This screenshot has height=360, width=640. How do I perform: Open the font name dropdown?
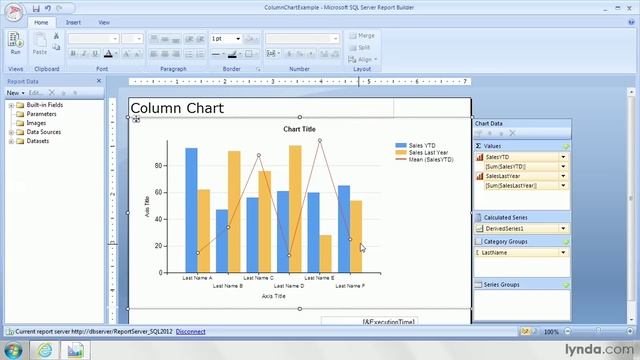point(115,39)
